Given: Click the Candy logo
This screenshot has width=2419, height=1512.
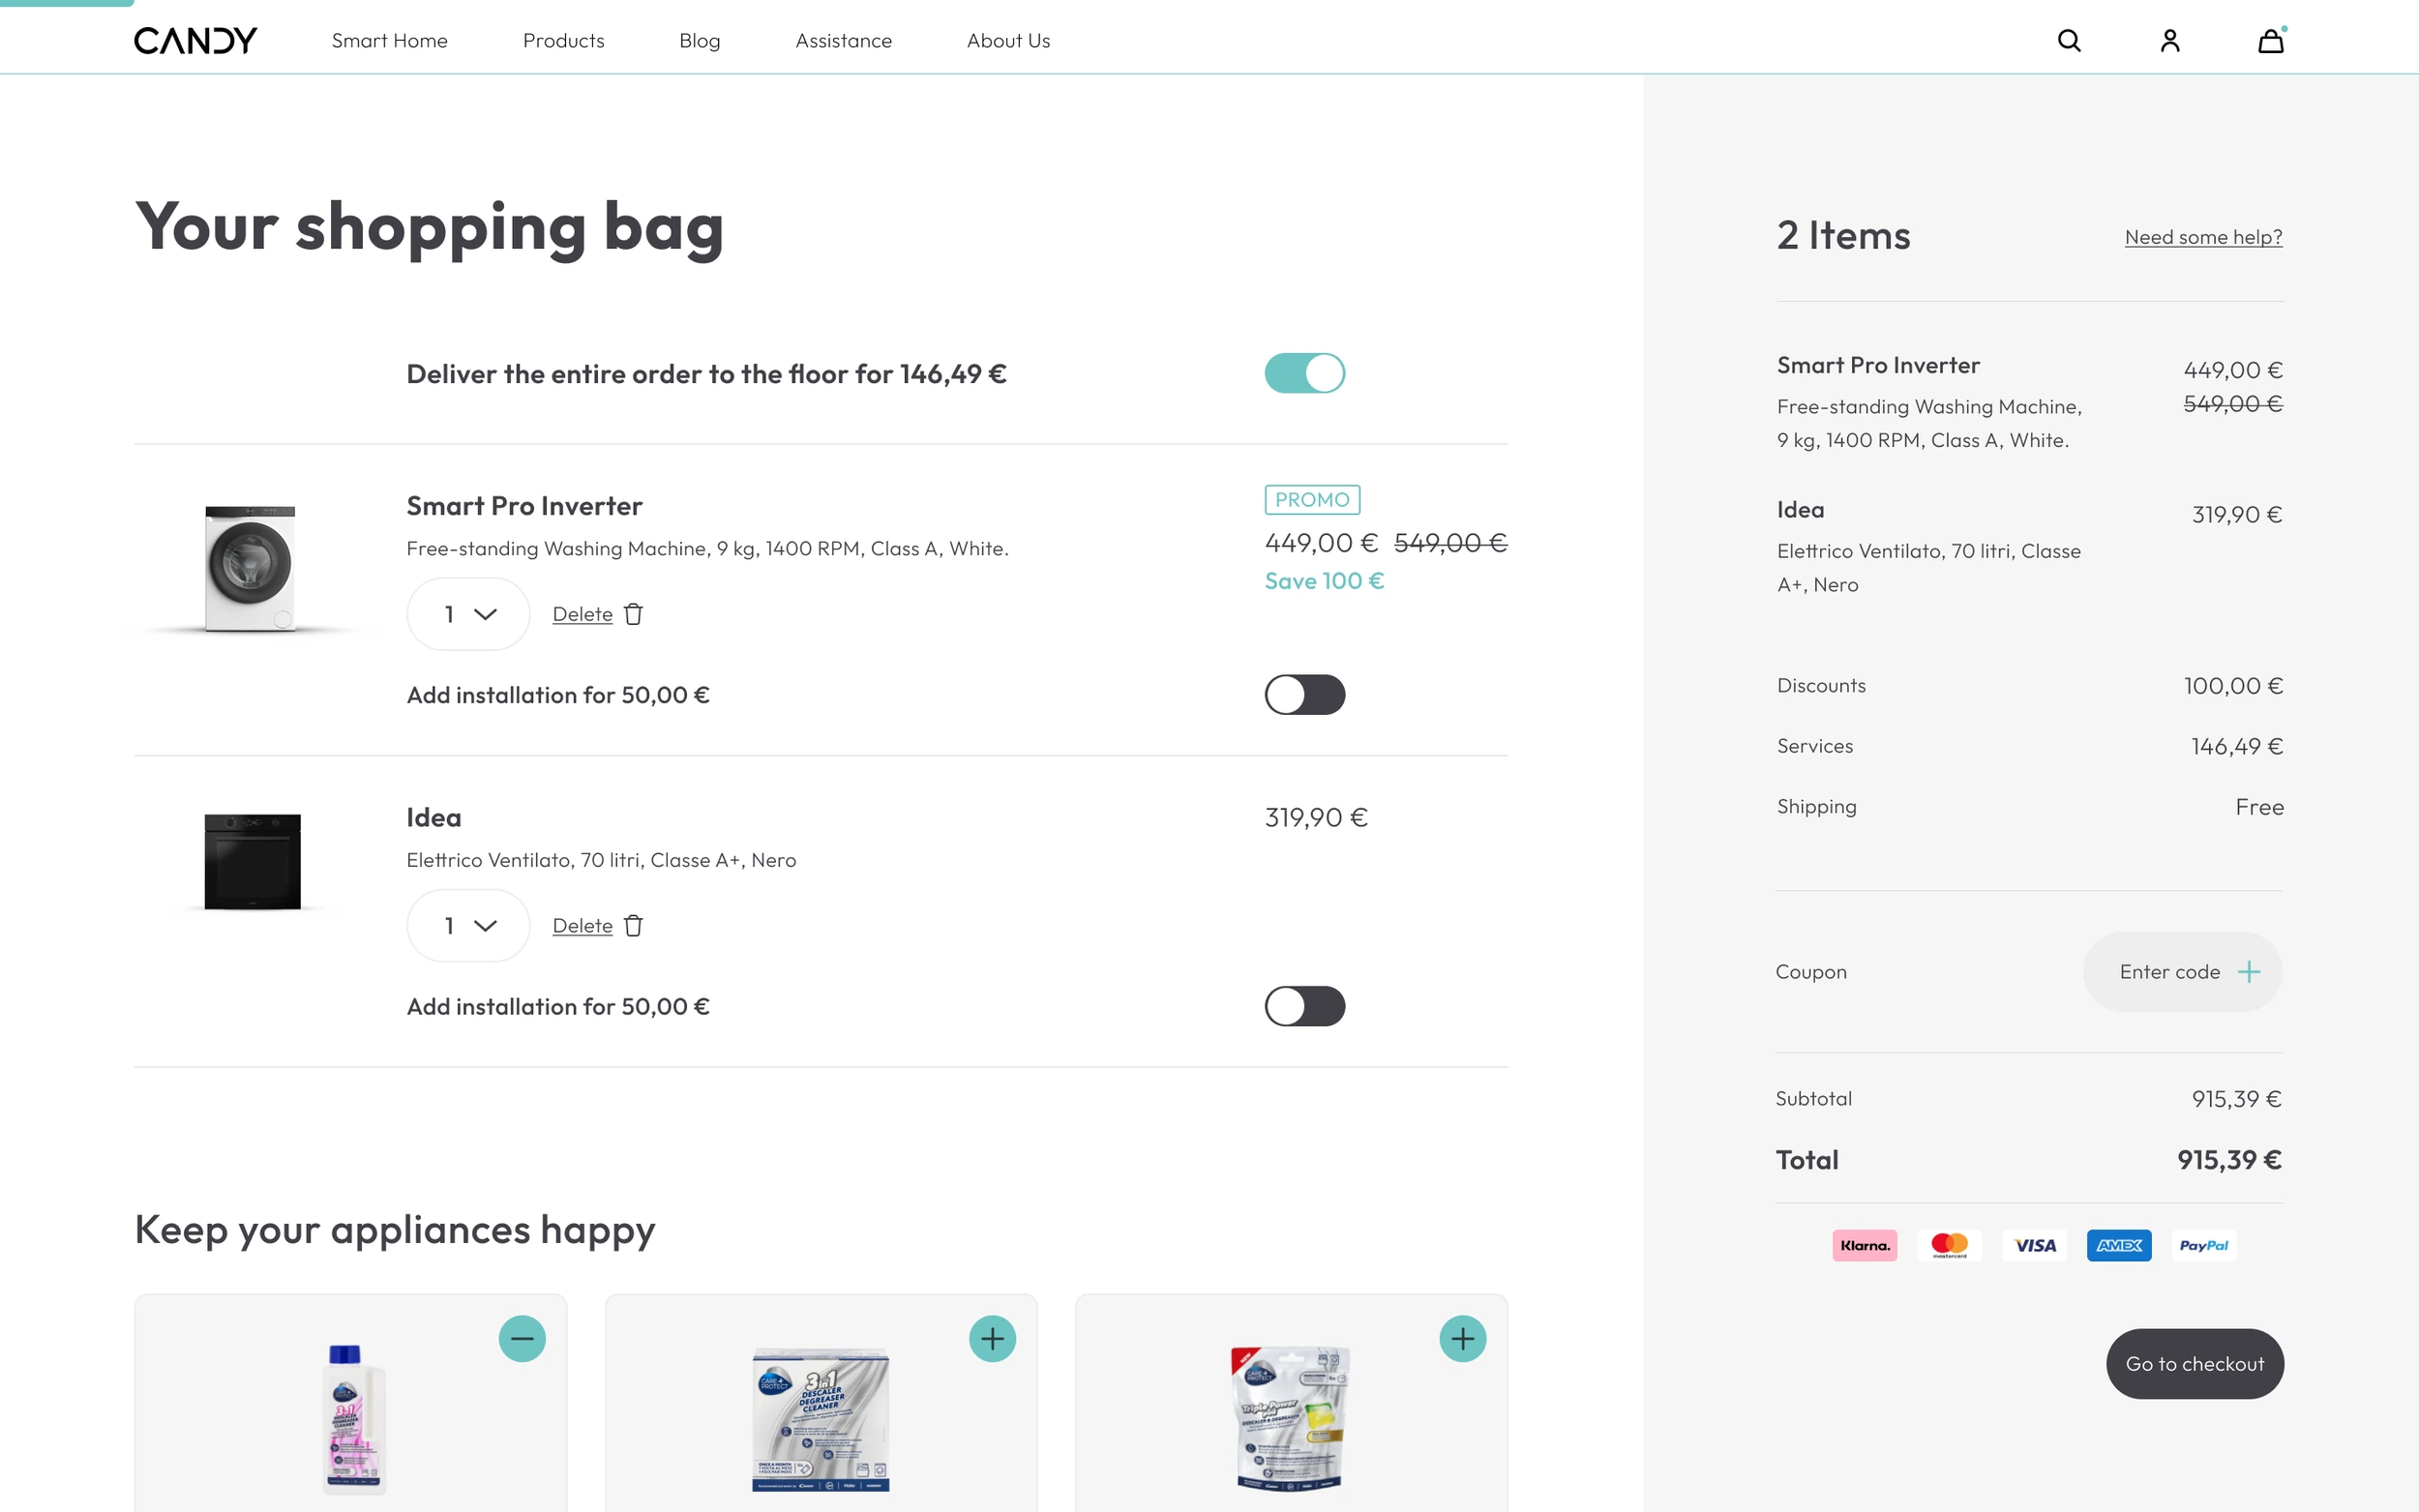Looking at the screenshot, I should coord(196,41).
